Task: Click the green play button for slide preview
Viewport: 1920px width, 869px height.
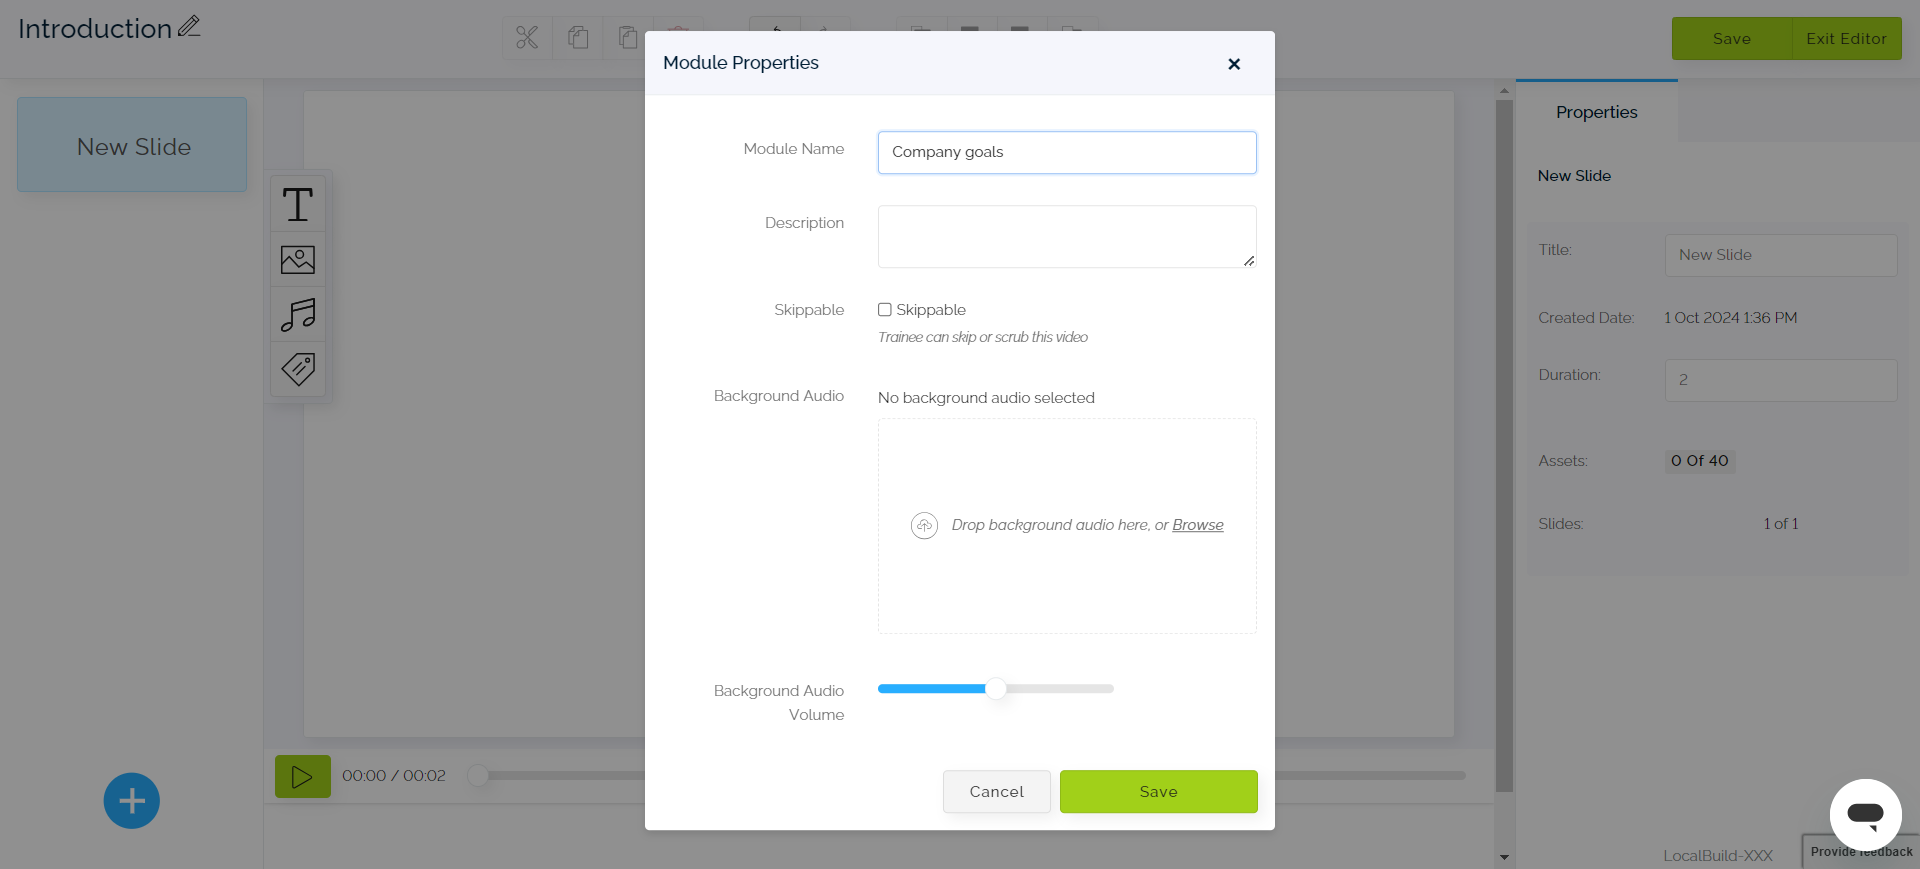Action: [302, 775]
